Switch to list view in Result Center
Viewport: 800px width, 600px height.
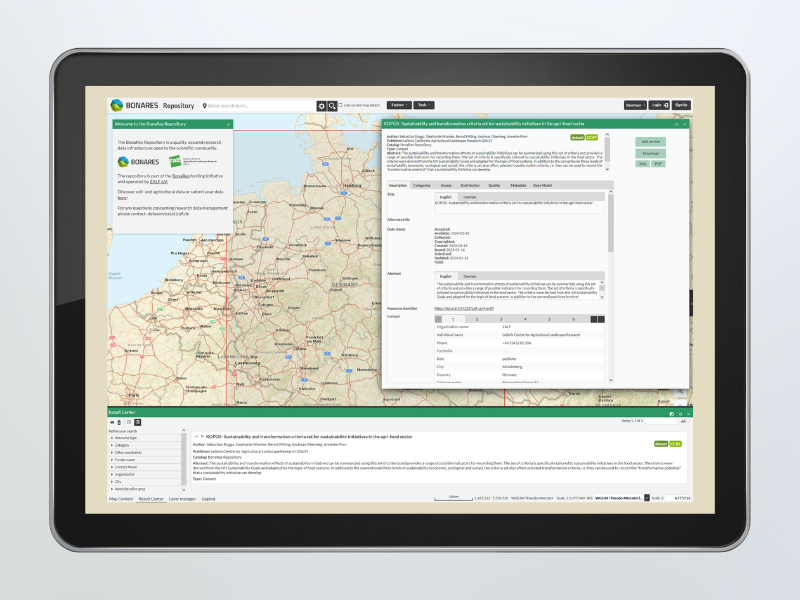click(138, 422)
